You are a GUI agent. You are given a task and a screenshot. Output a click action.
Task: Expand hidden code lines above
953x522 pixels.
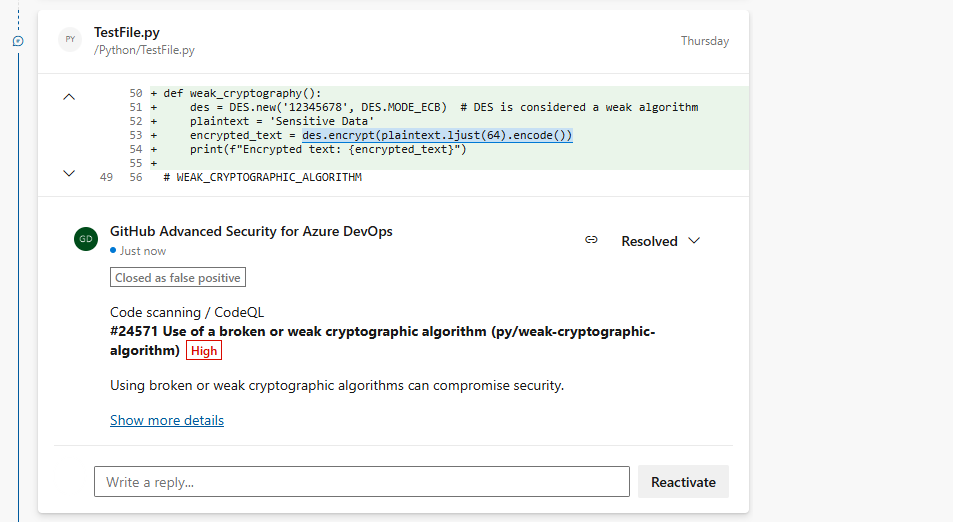(x=69, y=96)
